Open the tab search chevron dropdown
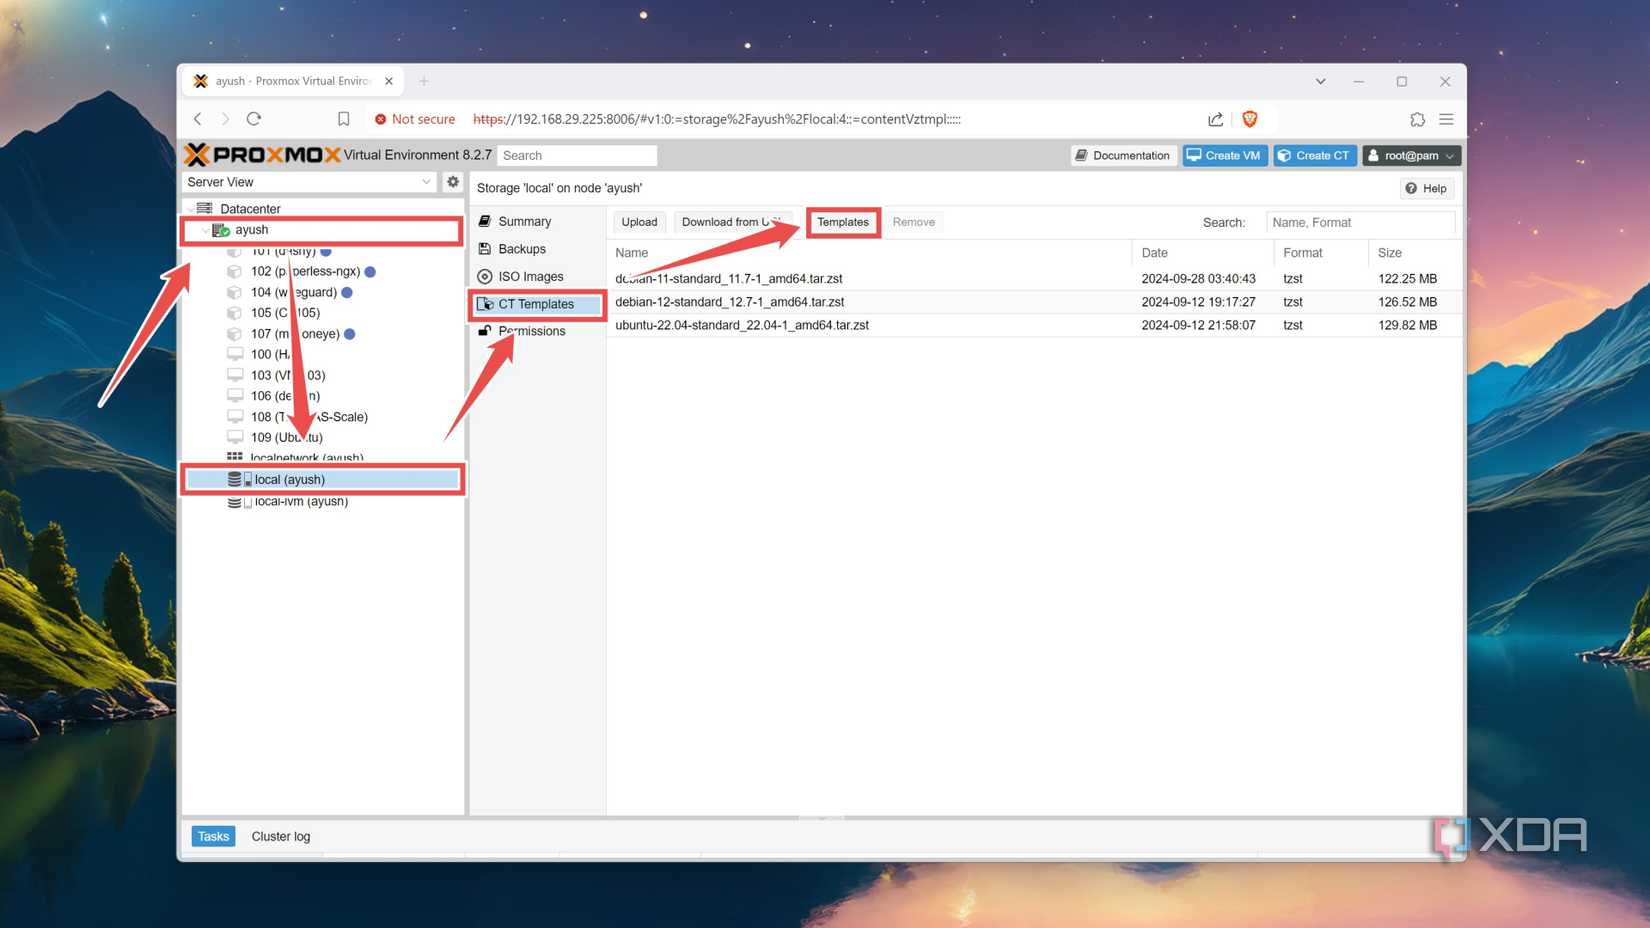This screenshot has height=928, width=1650. tap(1320, 81)
